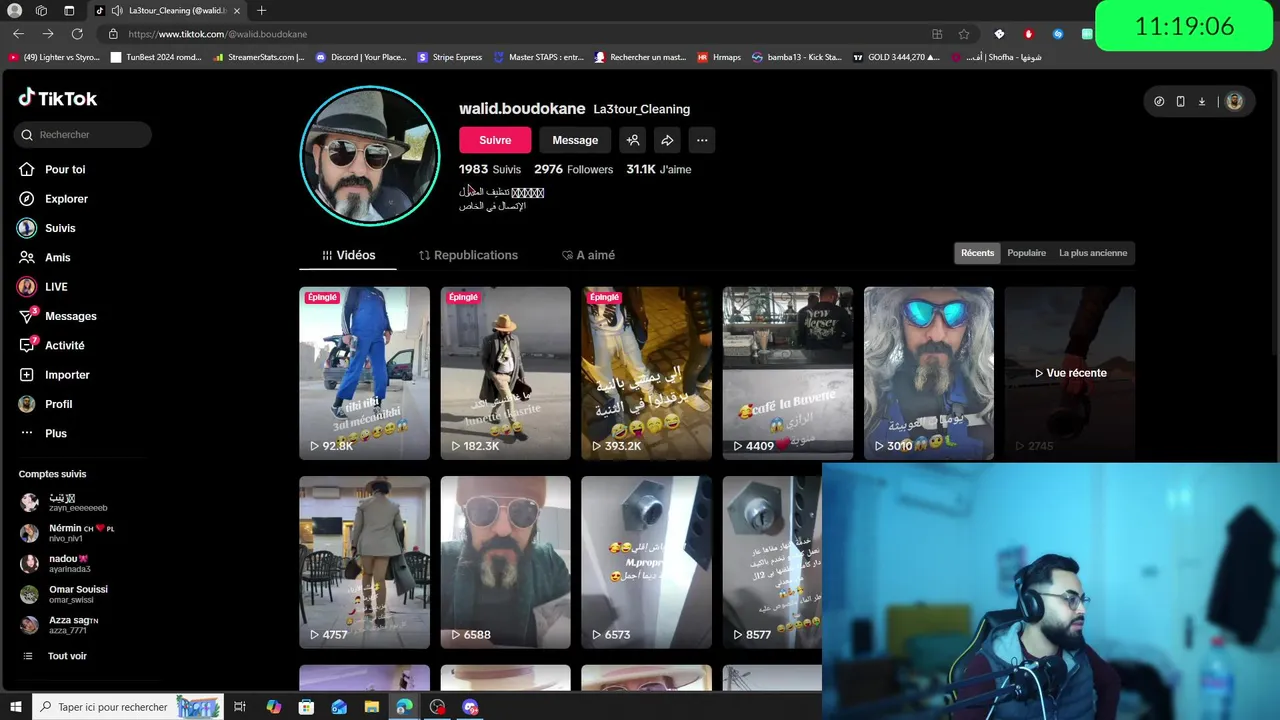This screenshot has height=720, width=1280.
Task: Click the tiktok.com address bar
Action: [x=520, y=34]
